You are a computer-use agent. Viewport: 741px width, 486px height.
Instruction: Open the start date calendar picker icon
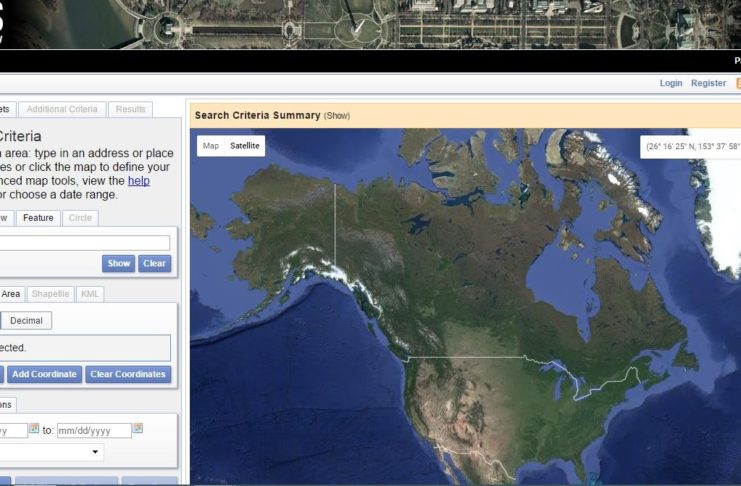(34, 429)
